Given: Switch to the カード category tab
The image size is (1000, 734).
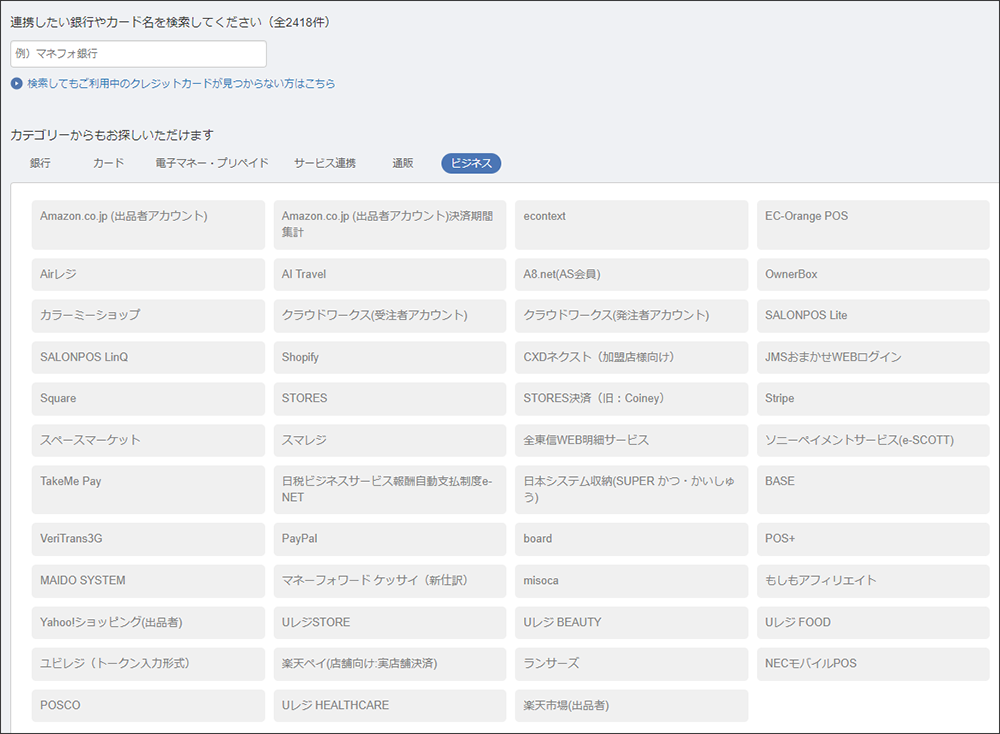Looking at the screenshot, I should point(108,163).
